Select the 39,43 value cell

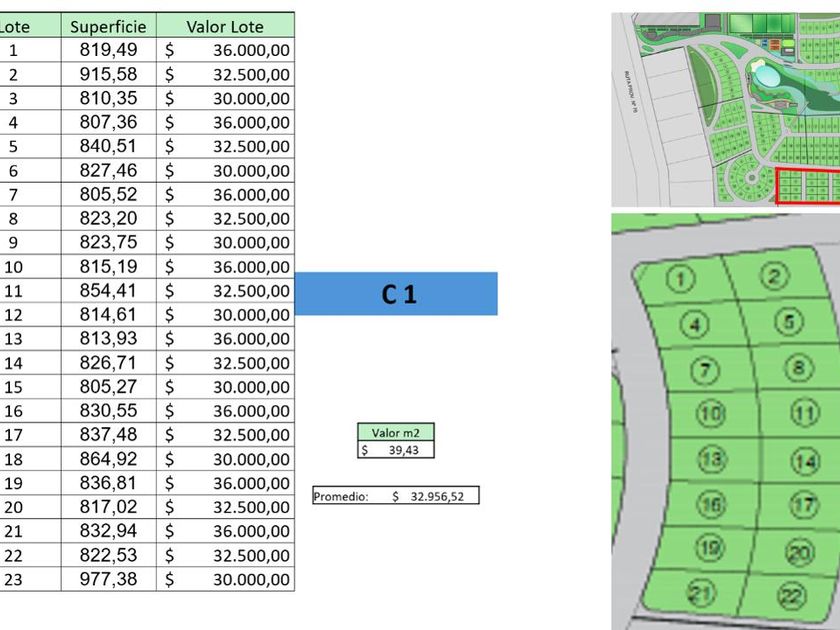click(396, 450)
